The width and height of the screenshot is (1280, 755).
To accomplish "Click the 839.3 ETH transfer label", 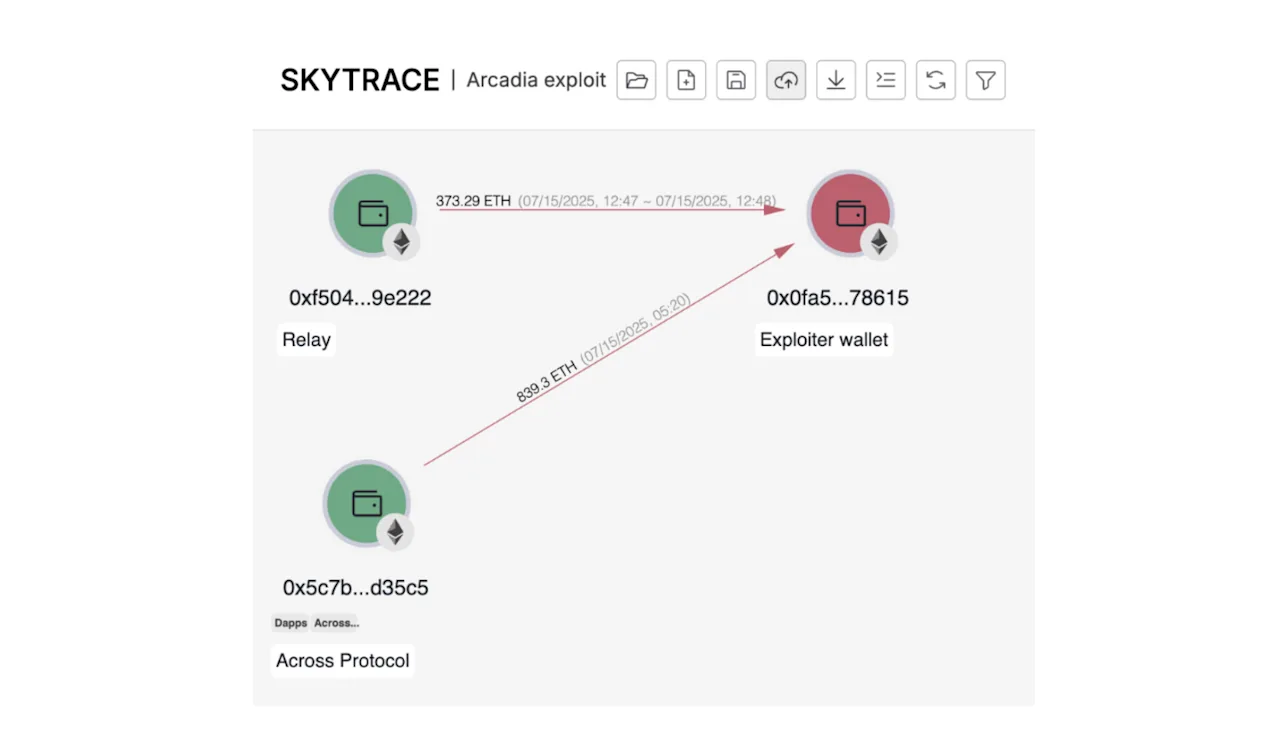I will point(547,381).
